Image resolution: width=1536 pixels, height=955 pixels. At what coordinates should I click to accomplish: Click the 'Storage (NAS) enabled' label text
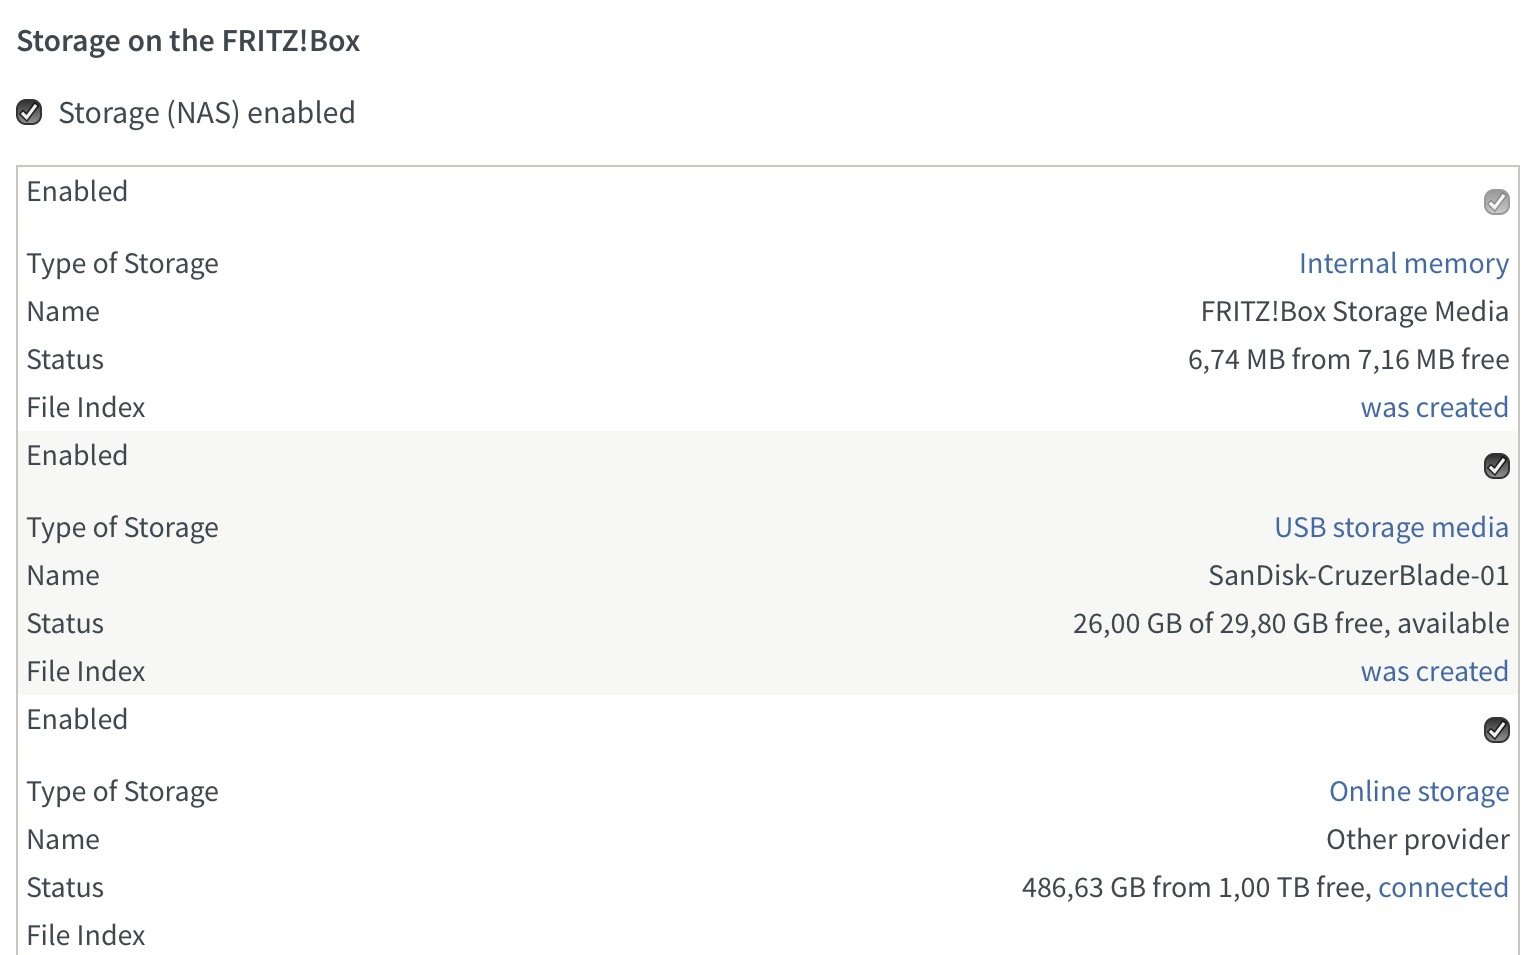[x=207, y=112]
